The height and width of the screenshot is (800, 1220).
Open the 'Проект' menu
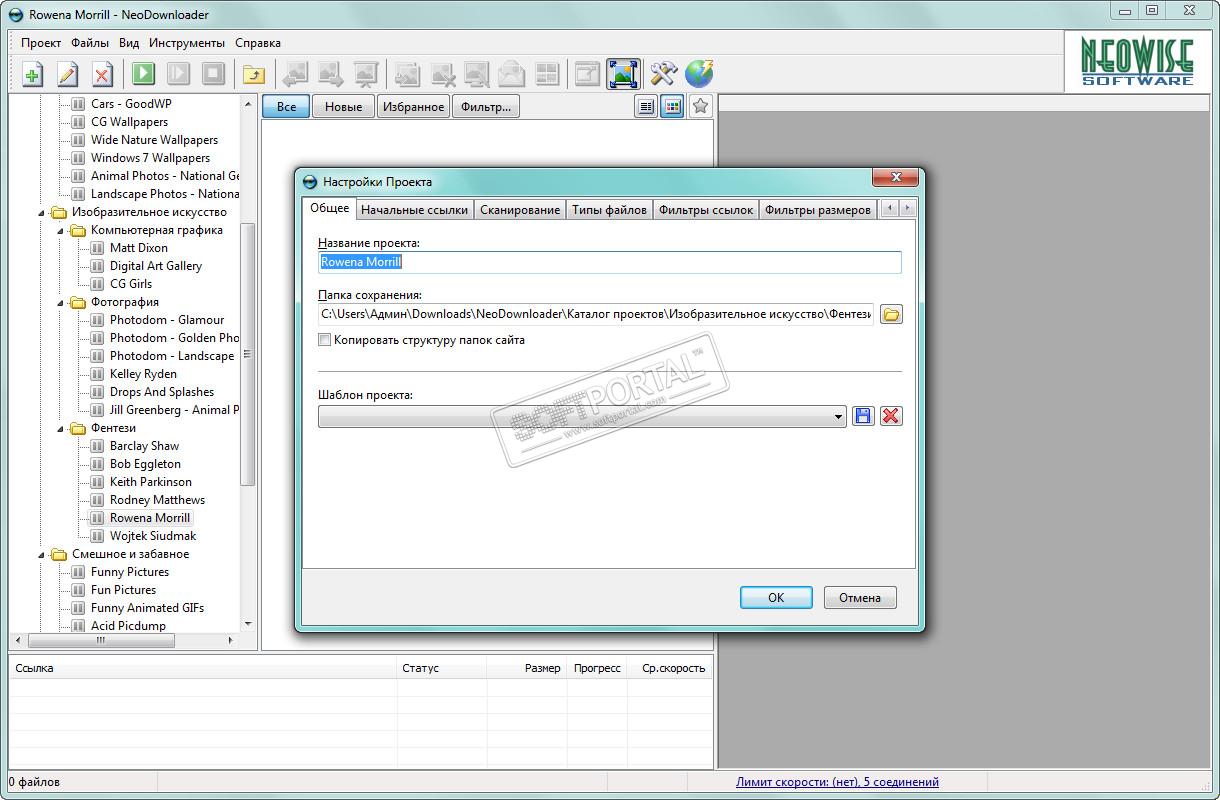tap(41, 43)
